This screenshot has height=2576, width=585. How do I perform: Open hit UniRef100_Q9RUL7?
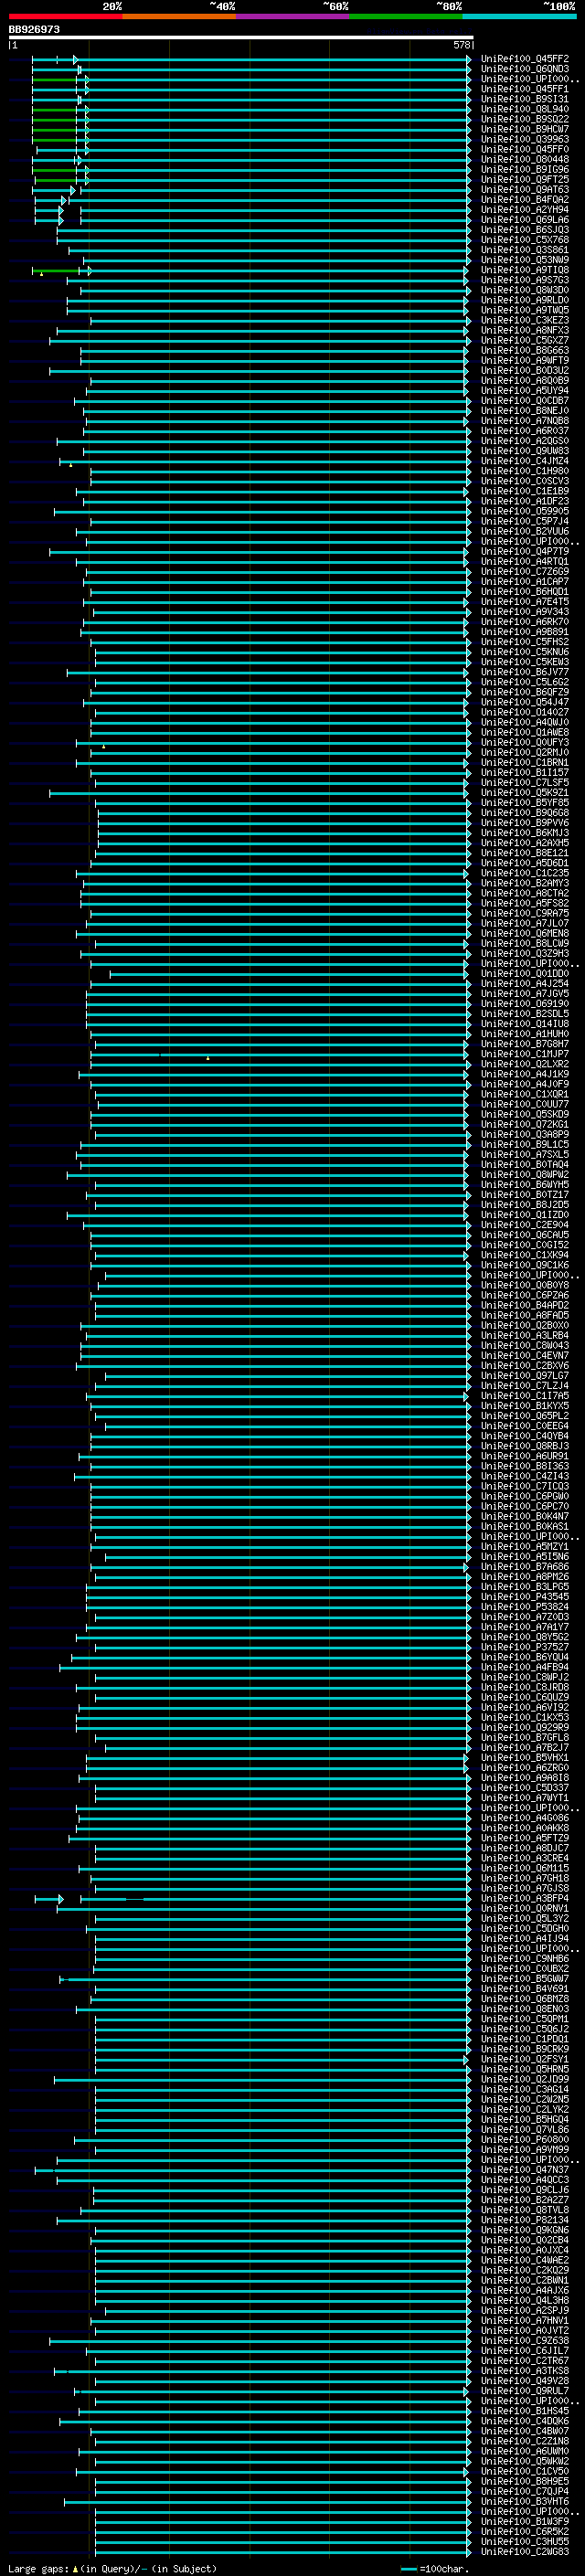(525, 2390)
